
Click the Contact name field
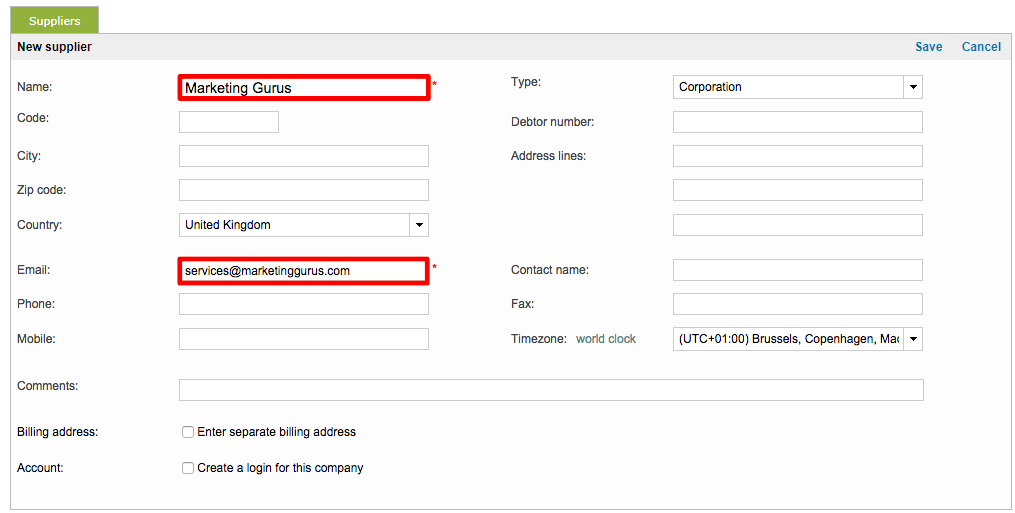click(797, 270)
